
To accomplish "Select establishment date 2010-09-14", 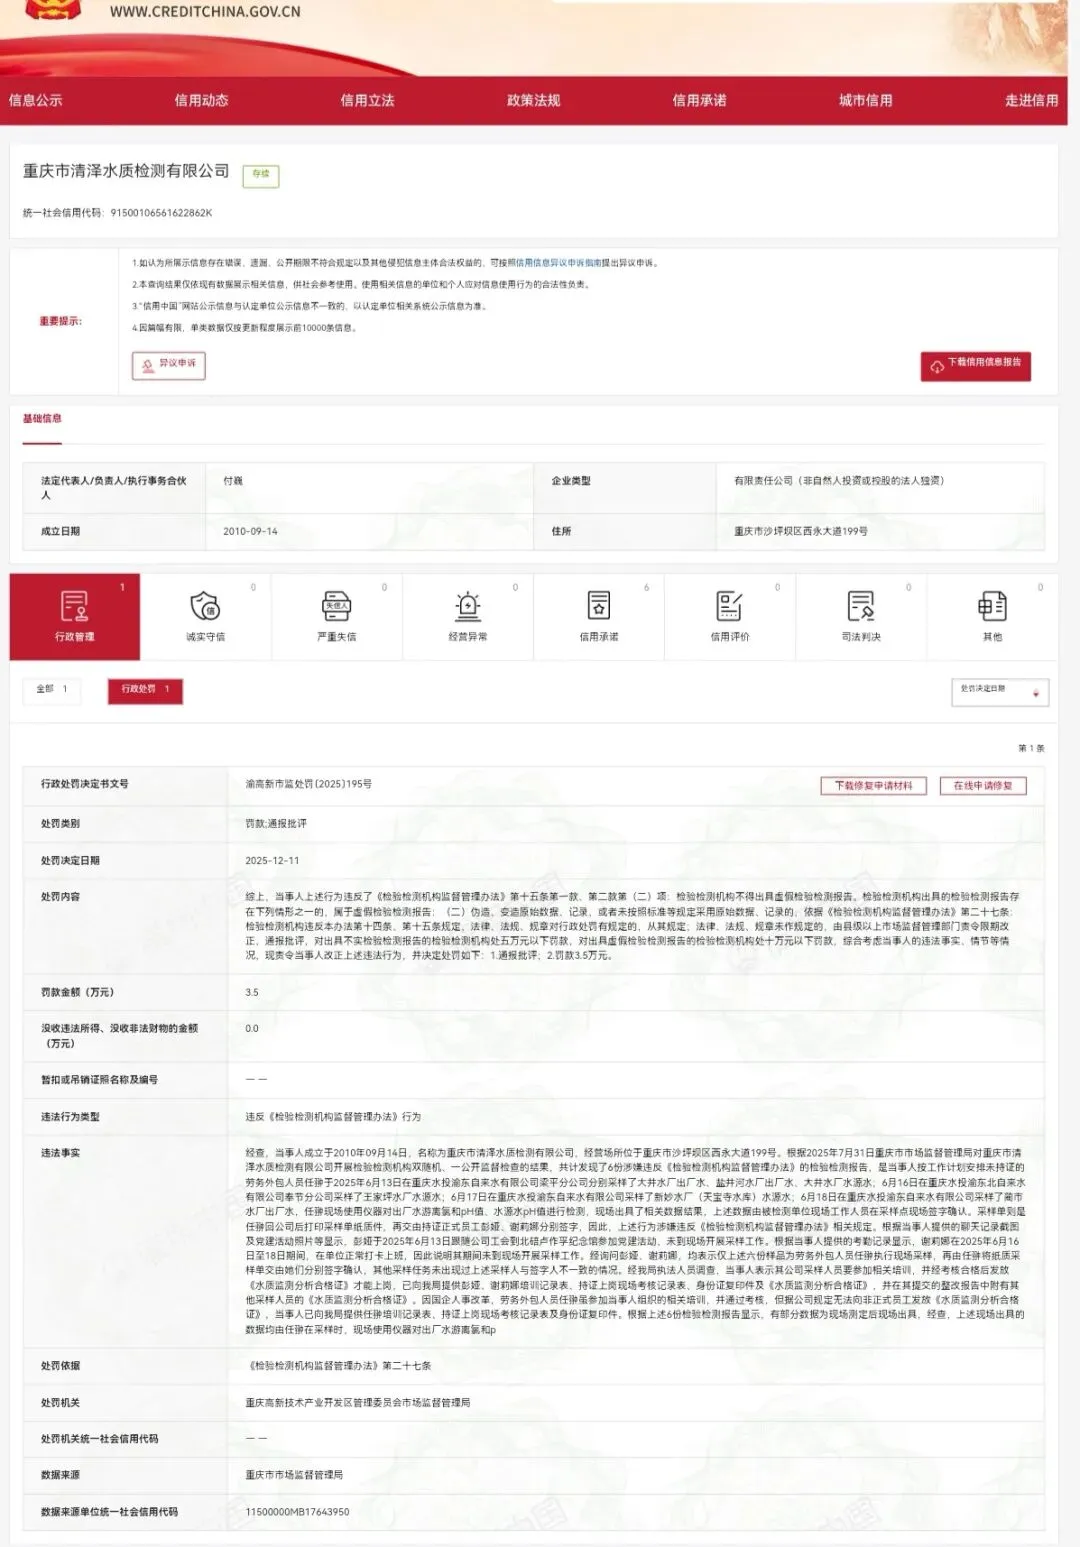I will point(250,532).
